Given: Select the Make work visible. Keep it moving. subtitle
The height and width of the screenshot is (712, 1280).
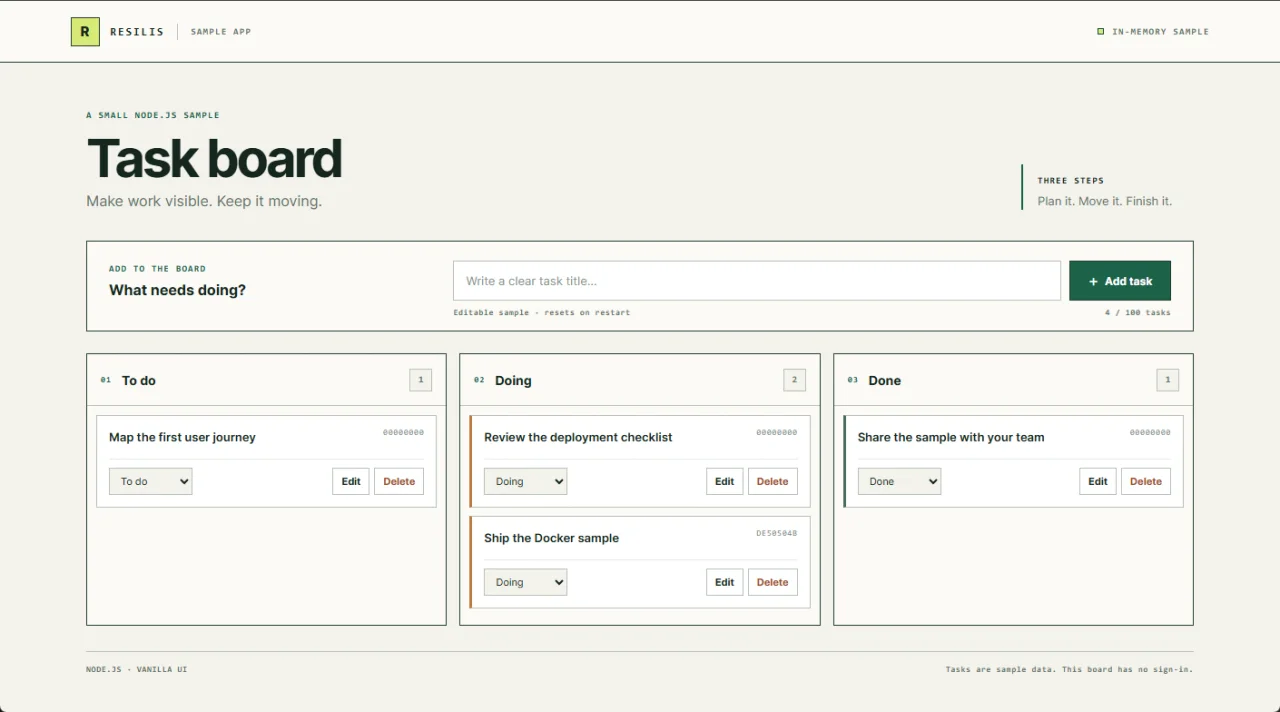Looking at the screenshot, I should (204, 201).
